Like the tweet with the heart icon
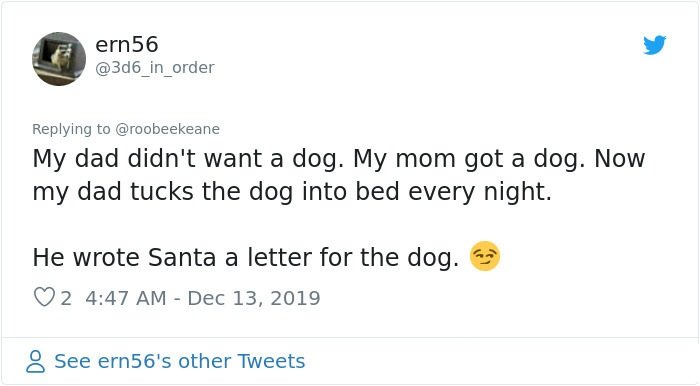This screenshot has height=386, width=700. click(x=44, y=297)
